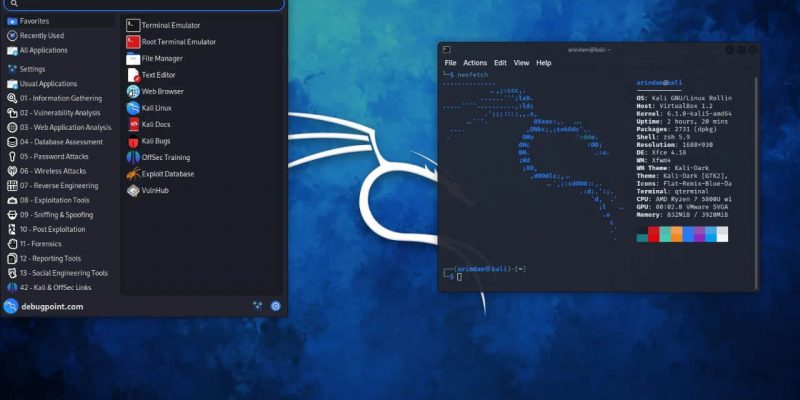Open OffSec Training entry
This screenshot has width=800, height=400.
159,158
